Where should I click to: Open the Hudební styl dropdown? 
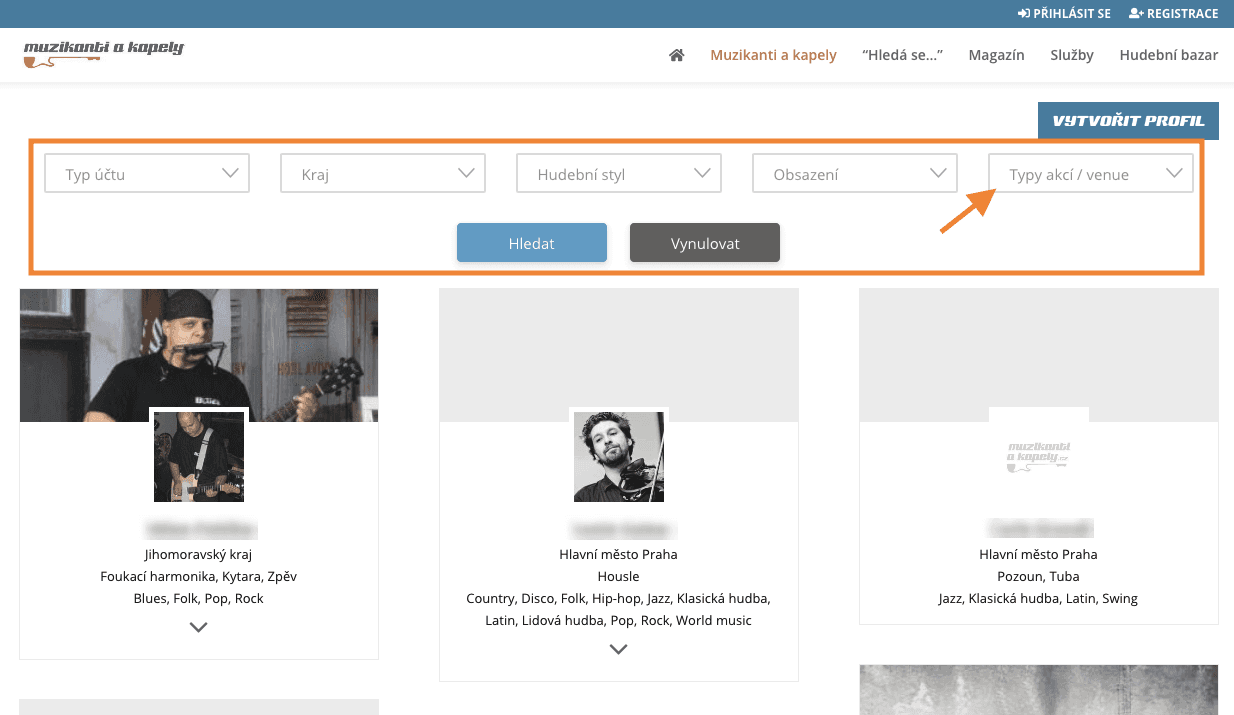coord(619,173)
